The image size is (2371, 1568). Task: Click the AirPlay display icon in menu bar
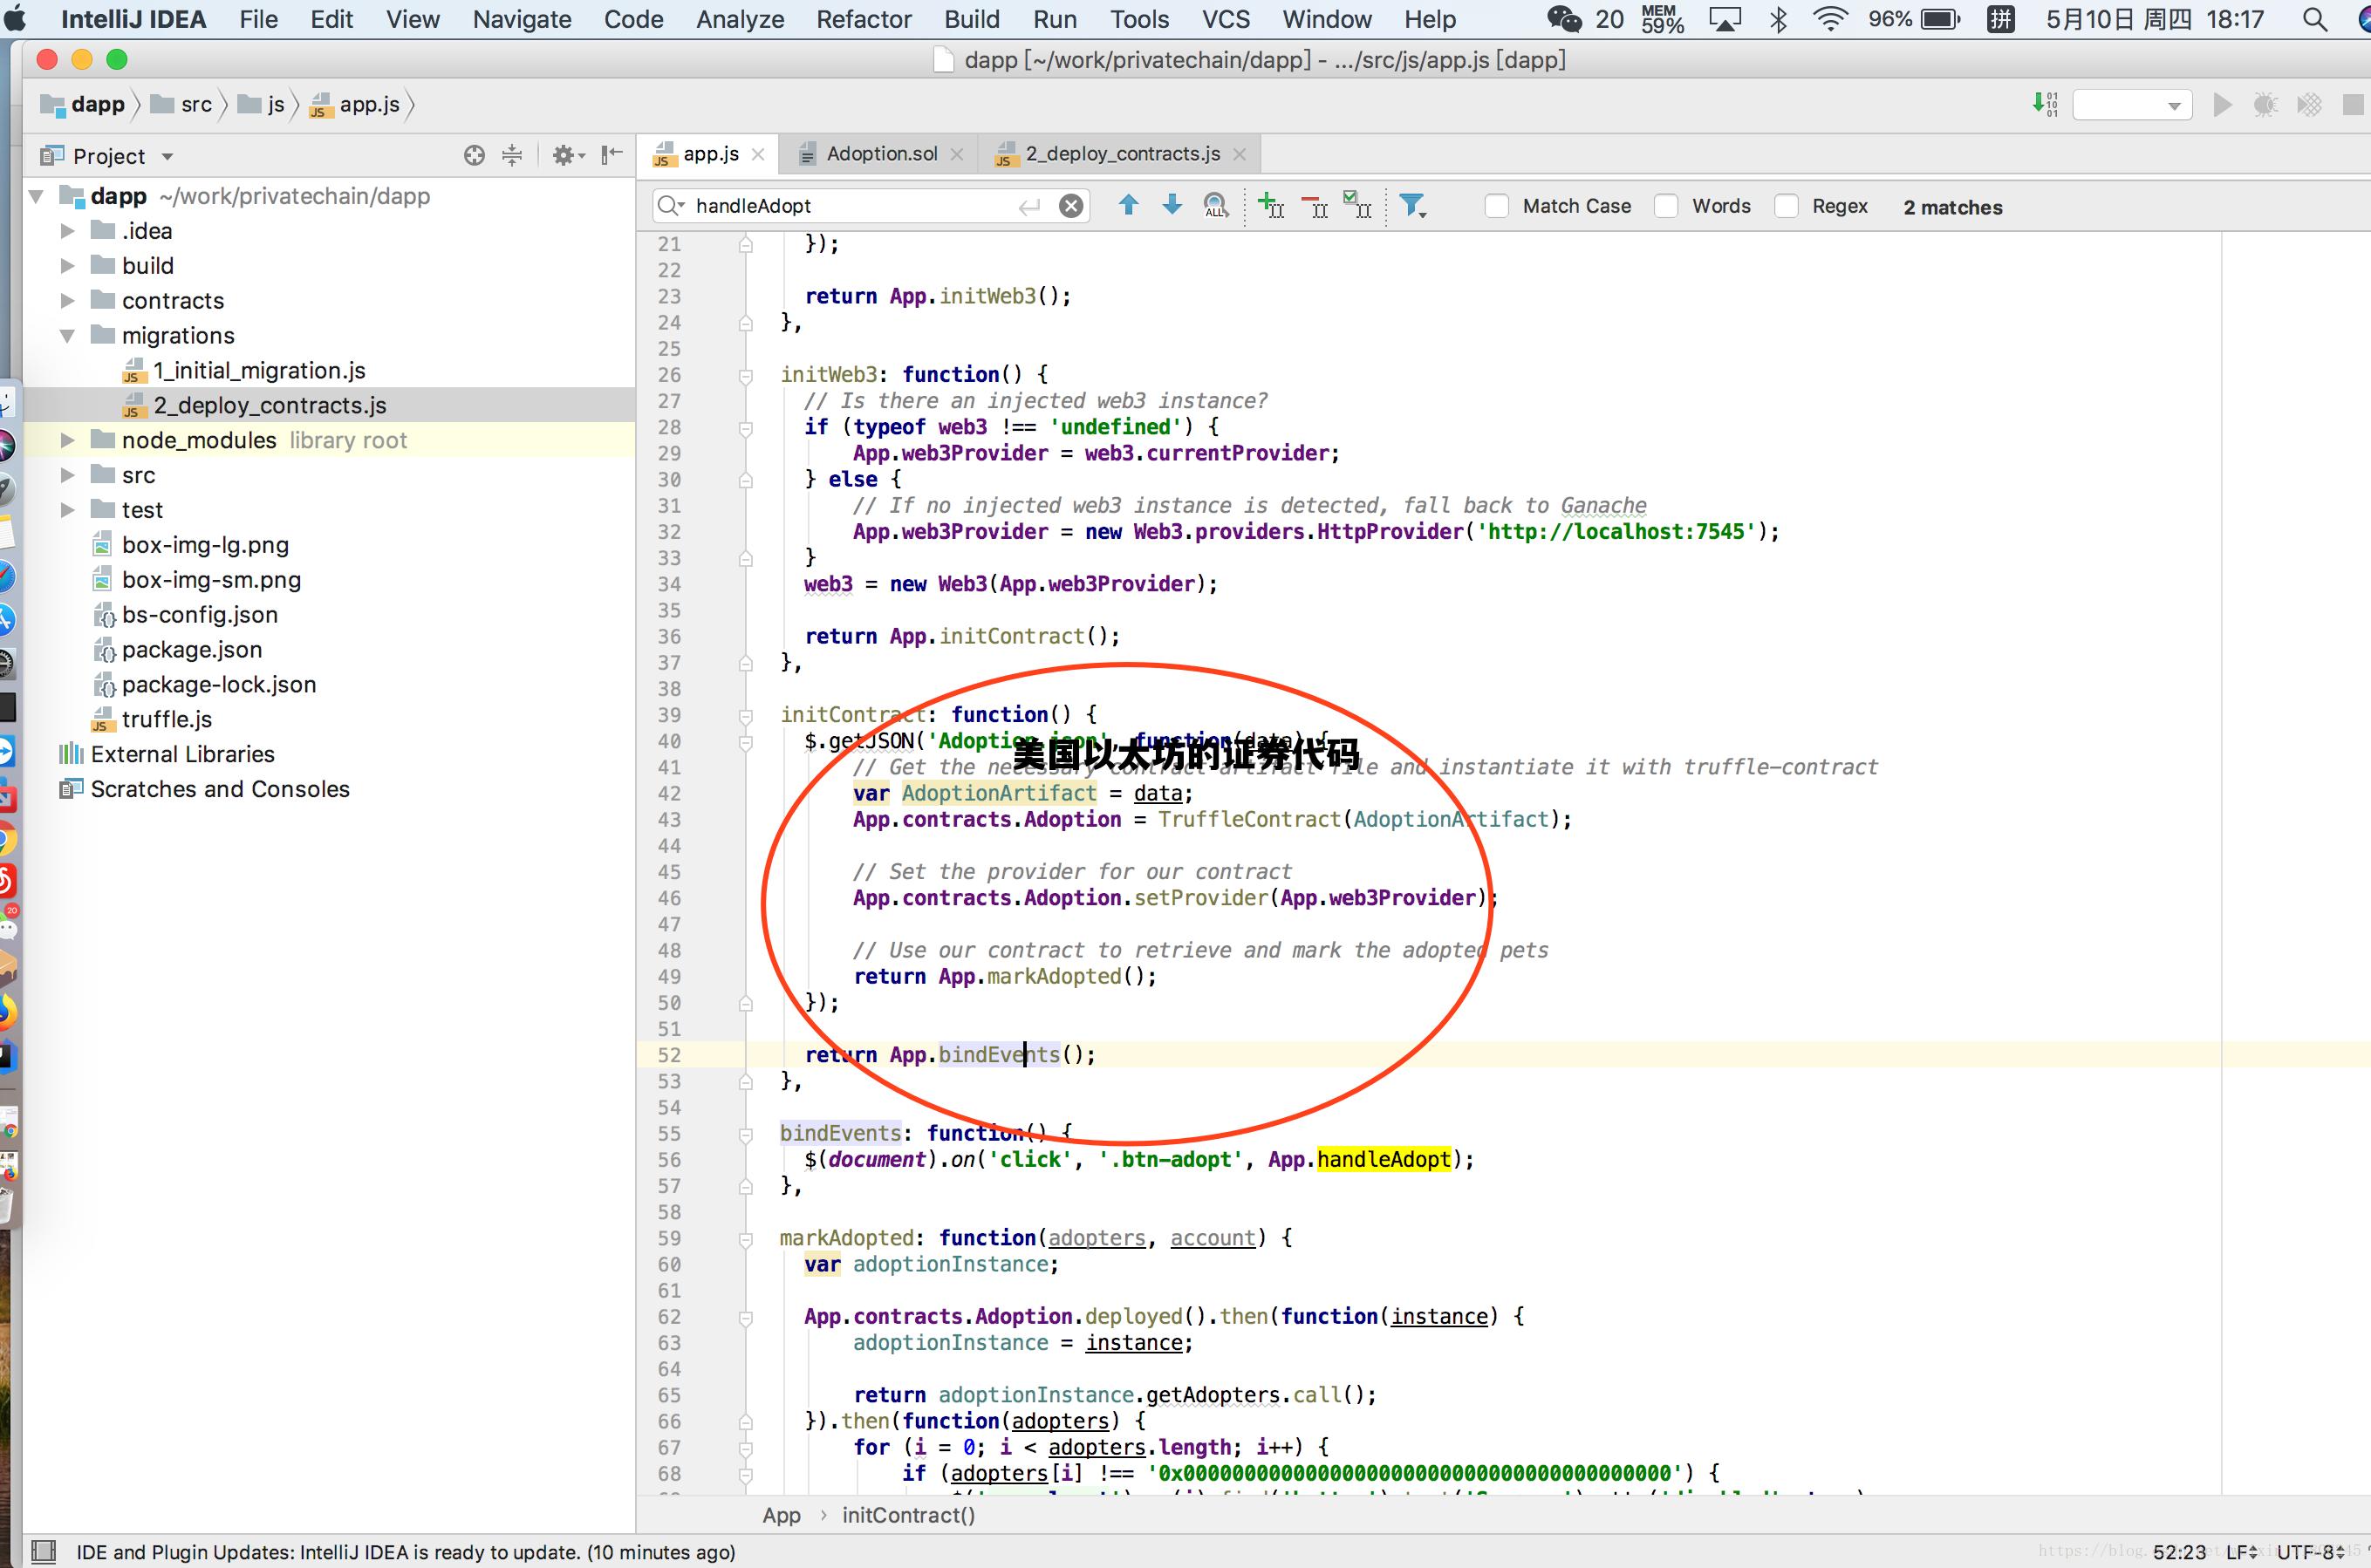click(x=1725, y=19)
